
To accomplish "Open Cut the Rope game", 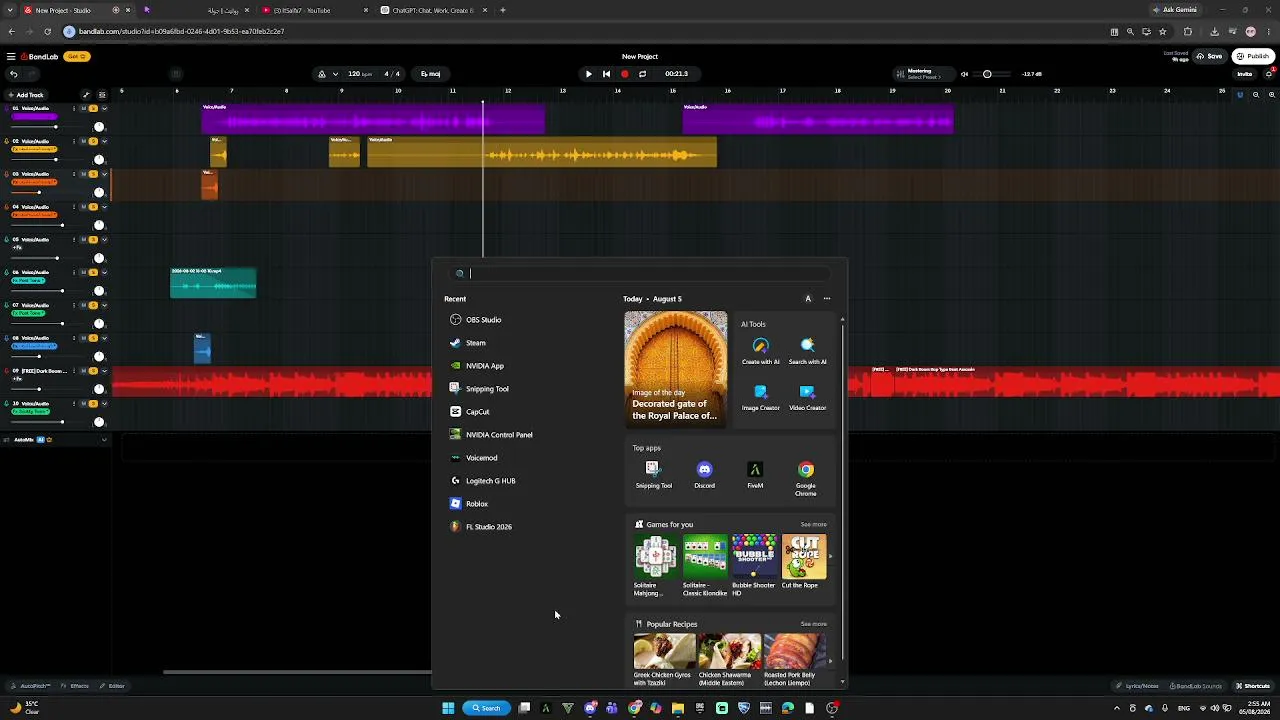I will pyautogui.click(x=804, y=562).
